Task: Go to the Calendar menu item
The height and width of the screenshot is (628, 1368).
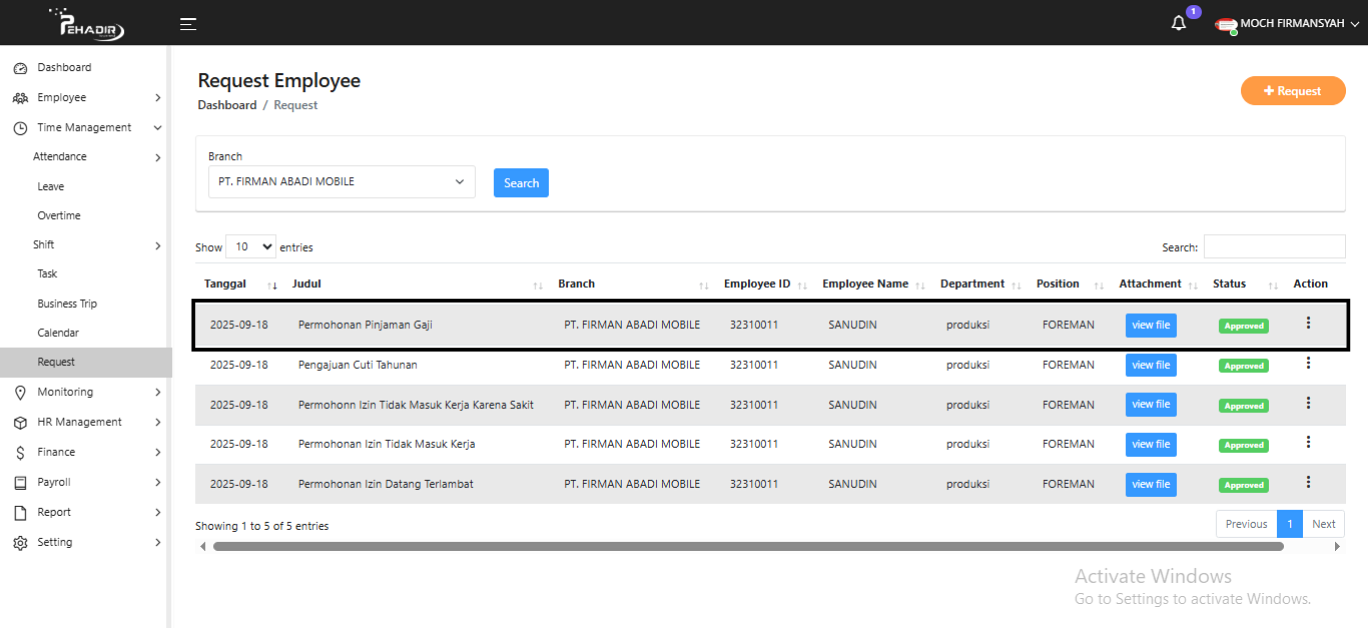Action: coord(58,333)
